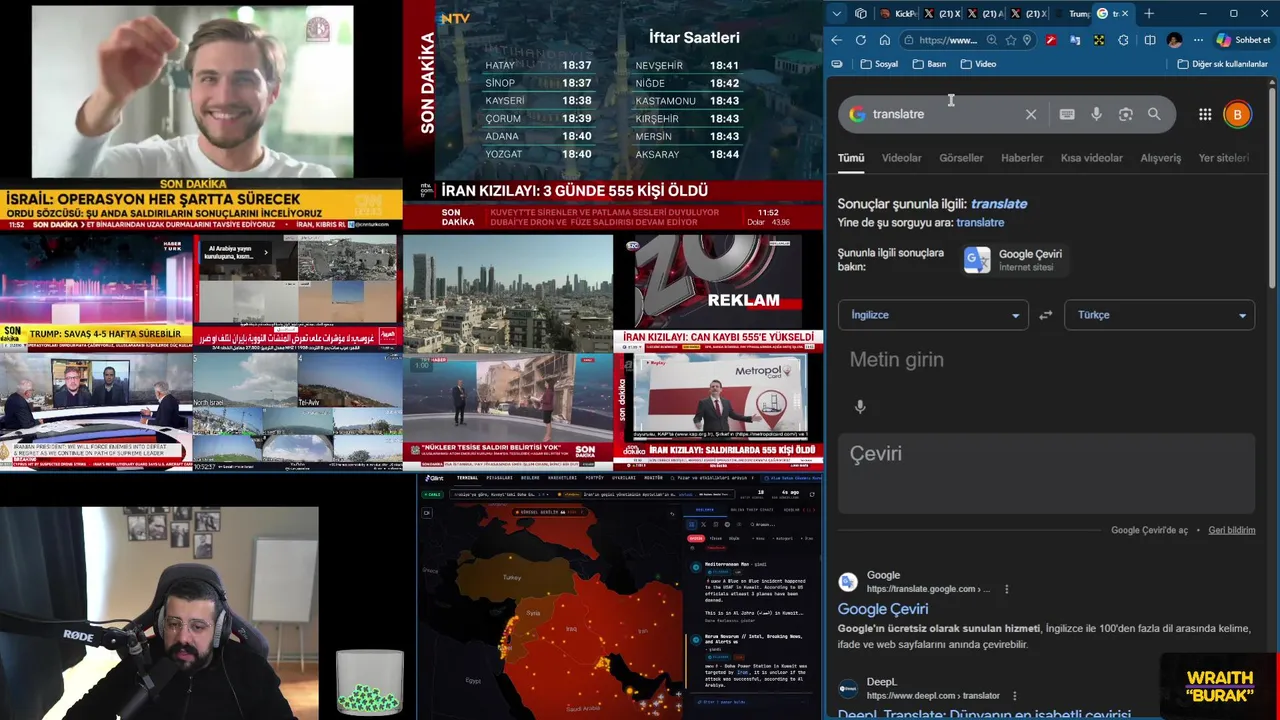Start voice search with the microphone
1280x720 pixels.
pyautogui.click(x=1096, y=114)
